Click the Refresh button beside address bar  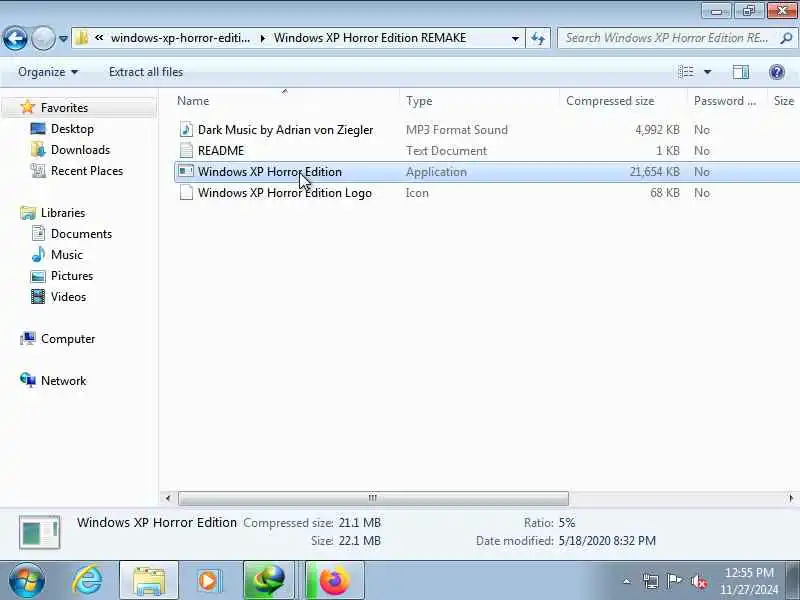(x=538, y=38)
